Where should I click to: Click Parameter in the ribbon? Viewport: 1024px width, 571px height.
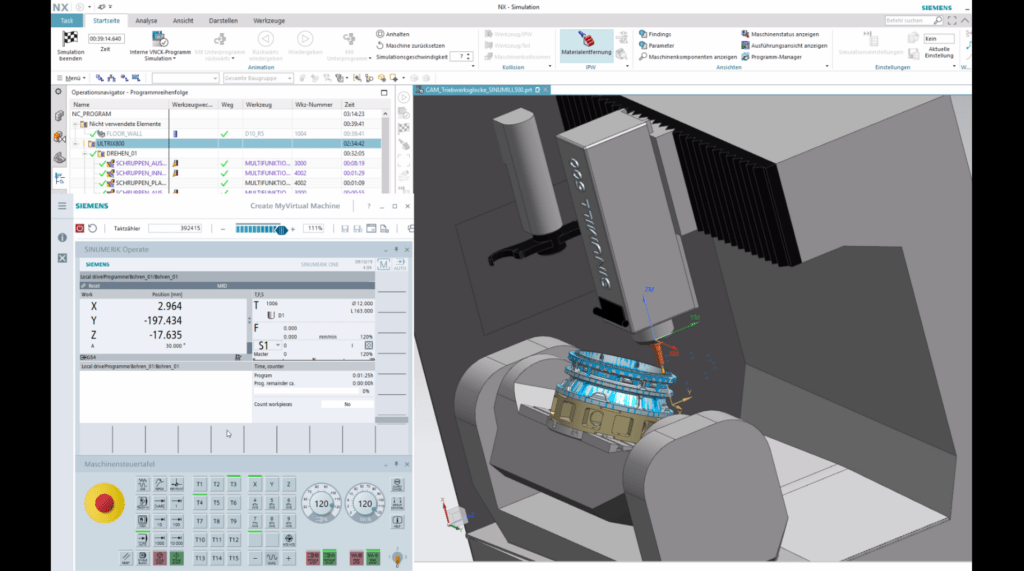click(657, 46)
